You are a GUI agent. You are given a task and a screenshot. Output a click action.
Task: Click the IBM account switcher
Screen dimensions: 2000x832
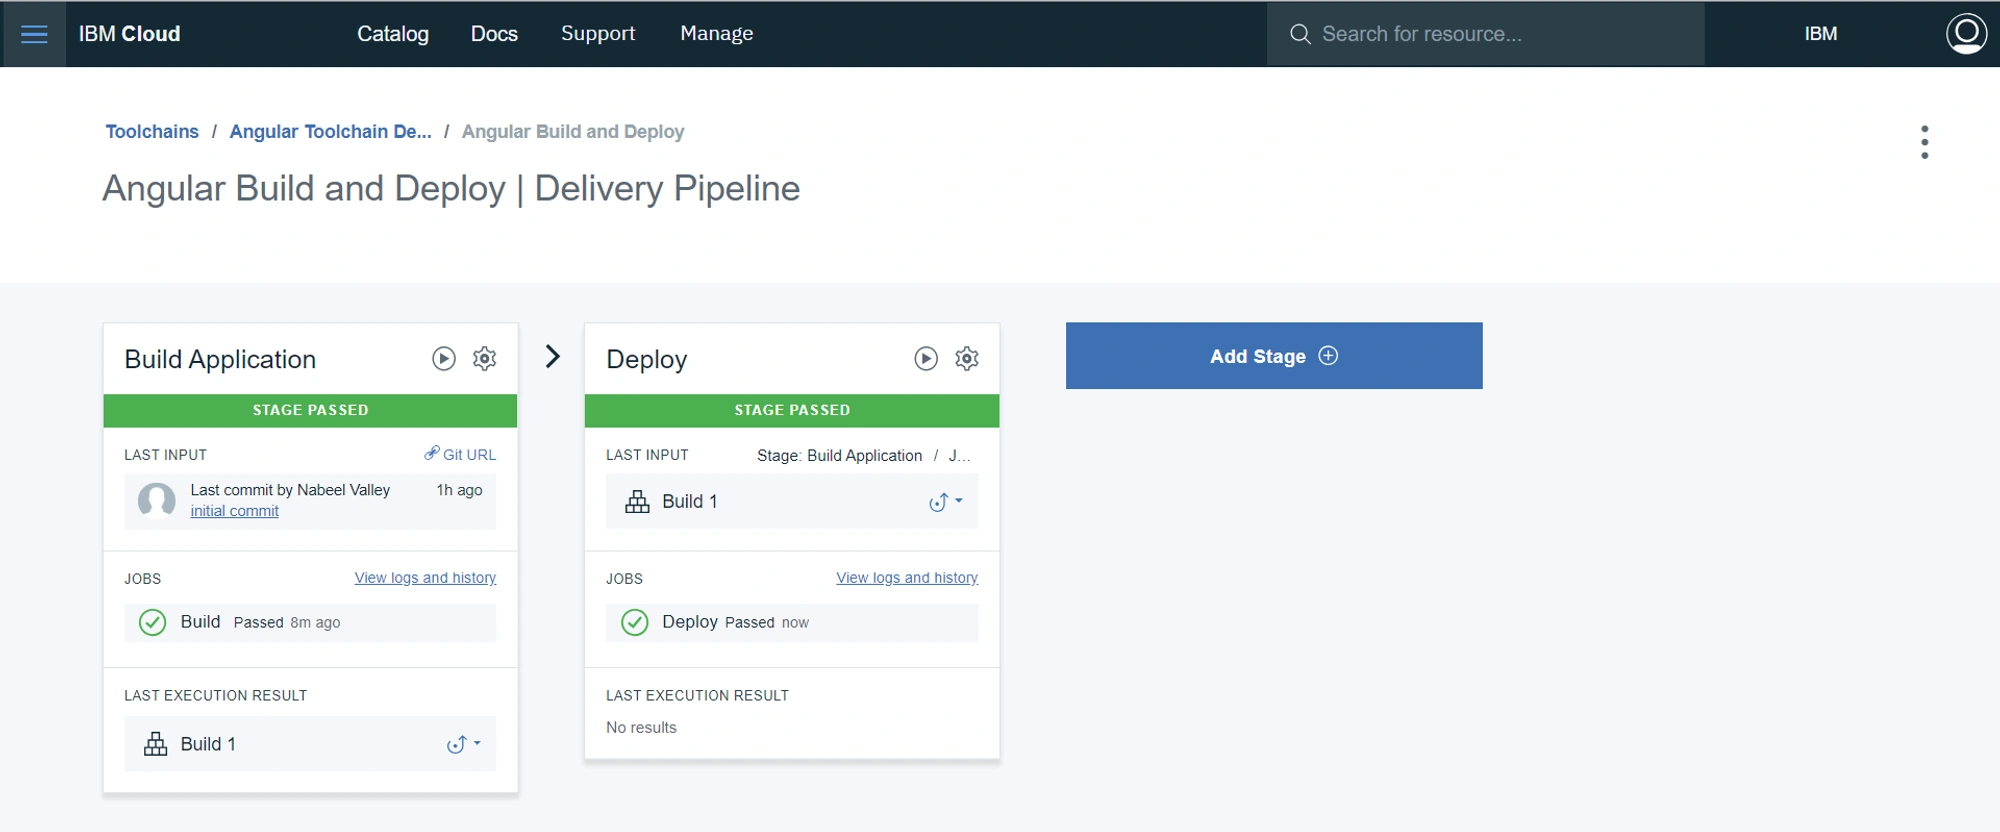click(x=1821, y=34)
